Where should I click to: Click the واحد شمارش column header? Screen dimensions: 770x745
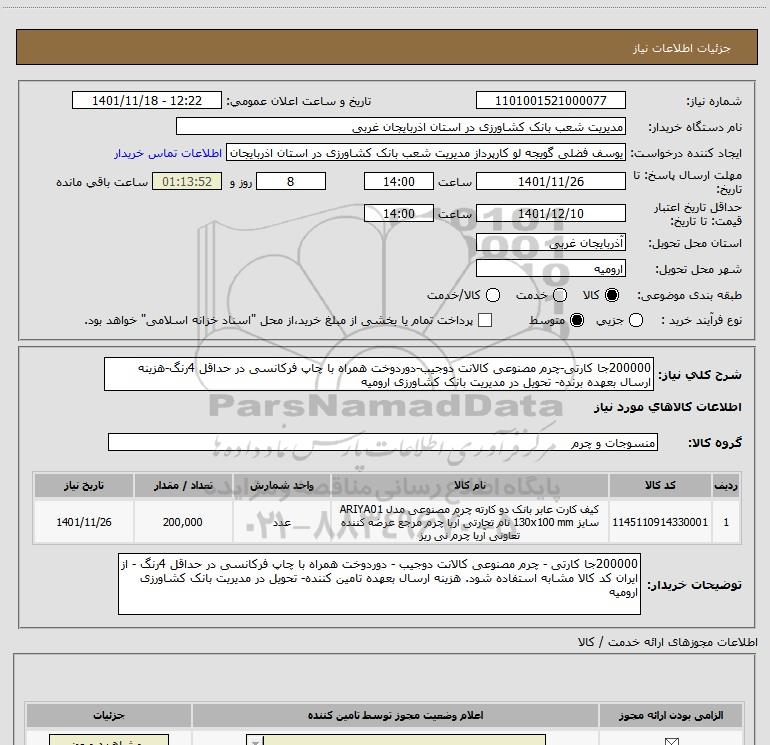point(281,486)
